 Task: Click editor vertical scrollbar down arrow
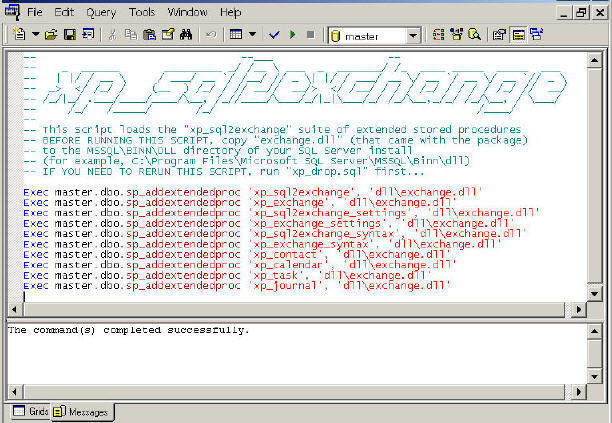coord(594,293)
